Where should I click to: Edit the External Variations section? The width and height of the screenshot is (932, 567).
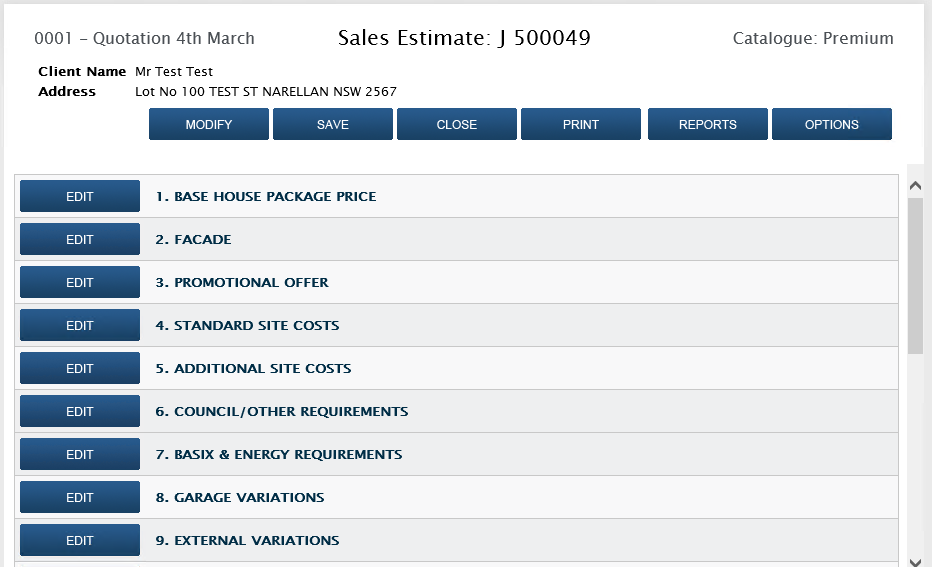point(80,540)
